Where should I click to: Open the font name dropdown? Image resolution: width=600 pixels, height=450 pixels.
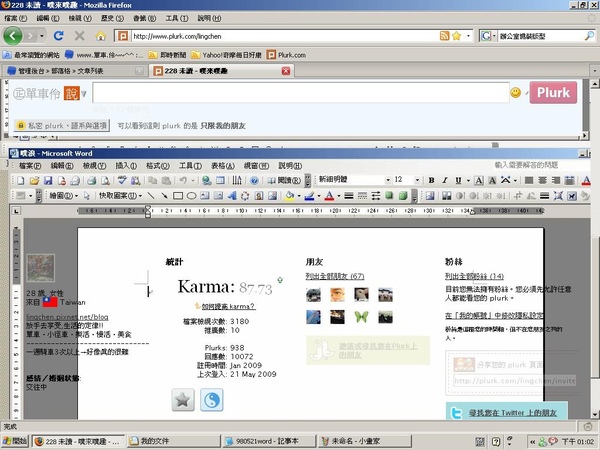coord(388,180)
